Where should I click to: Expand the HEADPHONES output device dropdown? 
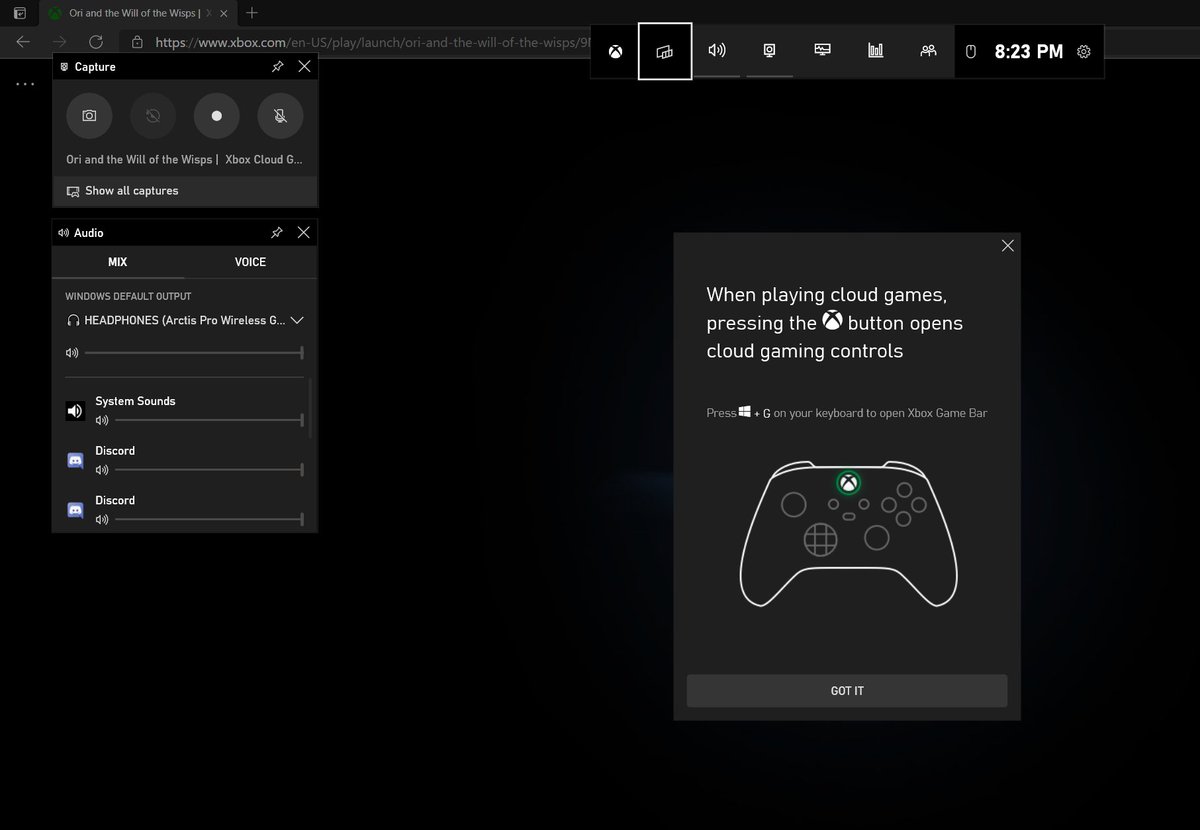[295, 321]
